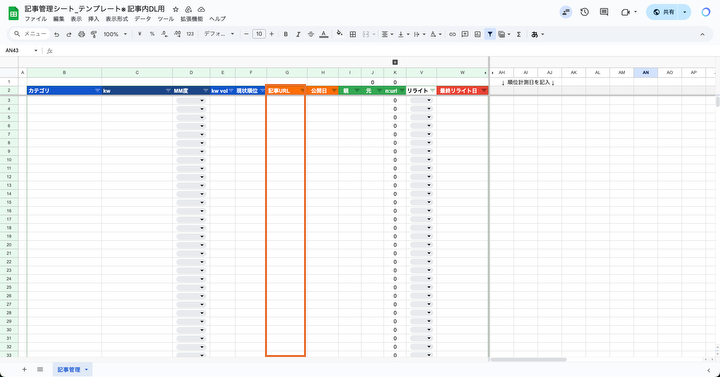Open the 表示形式 menu
Screen dimensions: 720x377
point(117,19)
